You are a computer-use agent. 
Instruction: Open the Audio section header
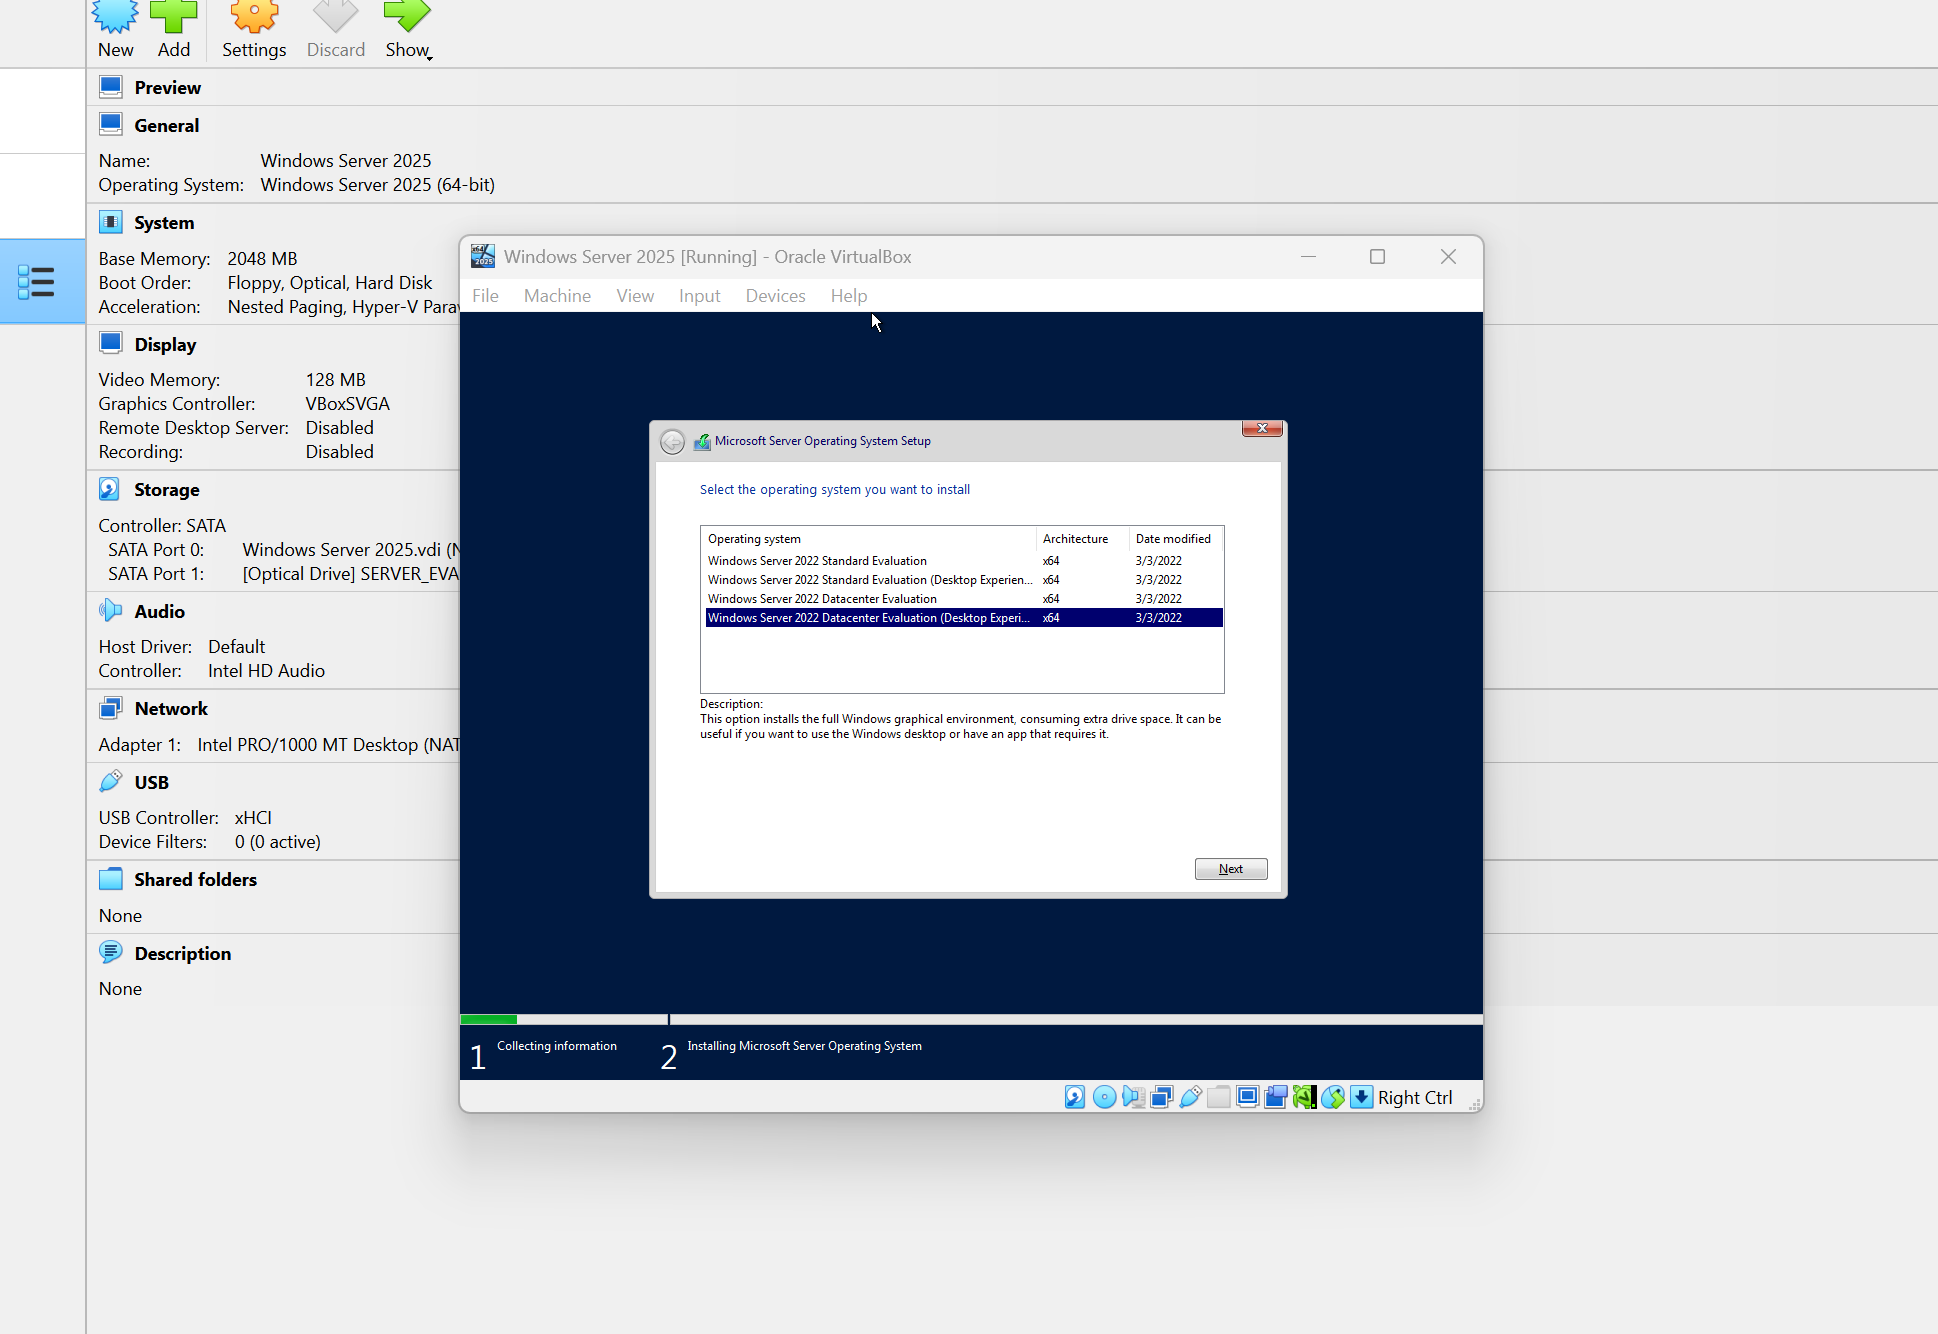[x=160, y=612]
